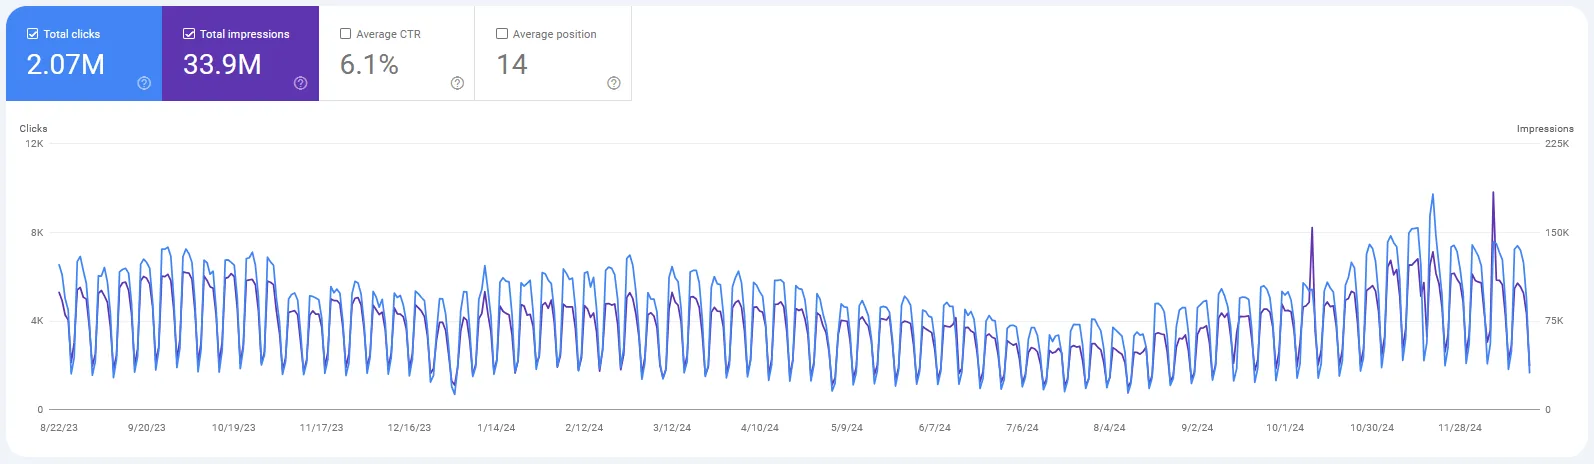Click the 10/30/24 date label
Image resolution: width=1594 pixels, height=464 pixels.
pyautogui.click(x=1372, y=428)
